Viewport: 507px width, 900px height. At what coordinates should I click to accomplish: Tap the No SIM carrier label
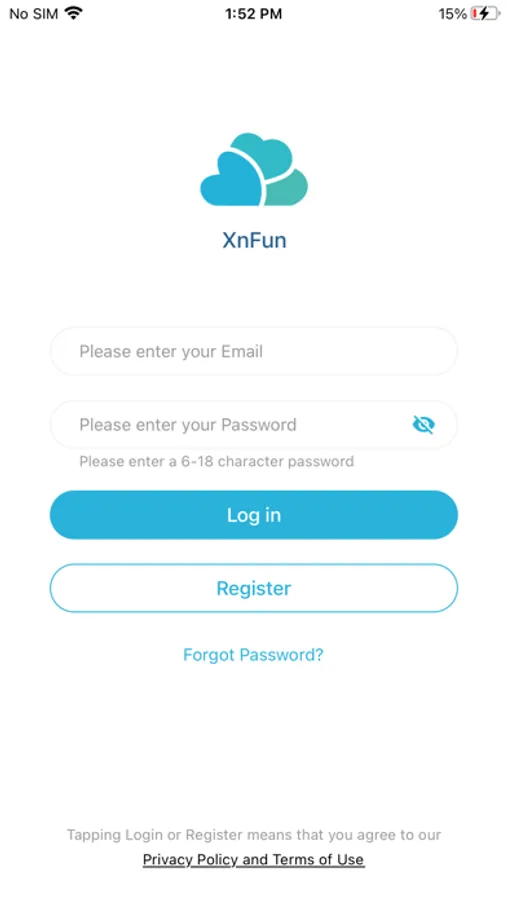coord(34,14)
